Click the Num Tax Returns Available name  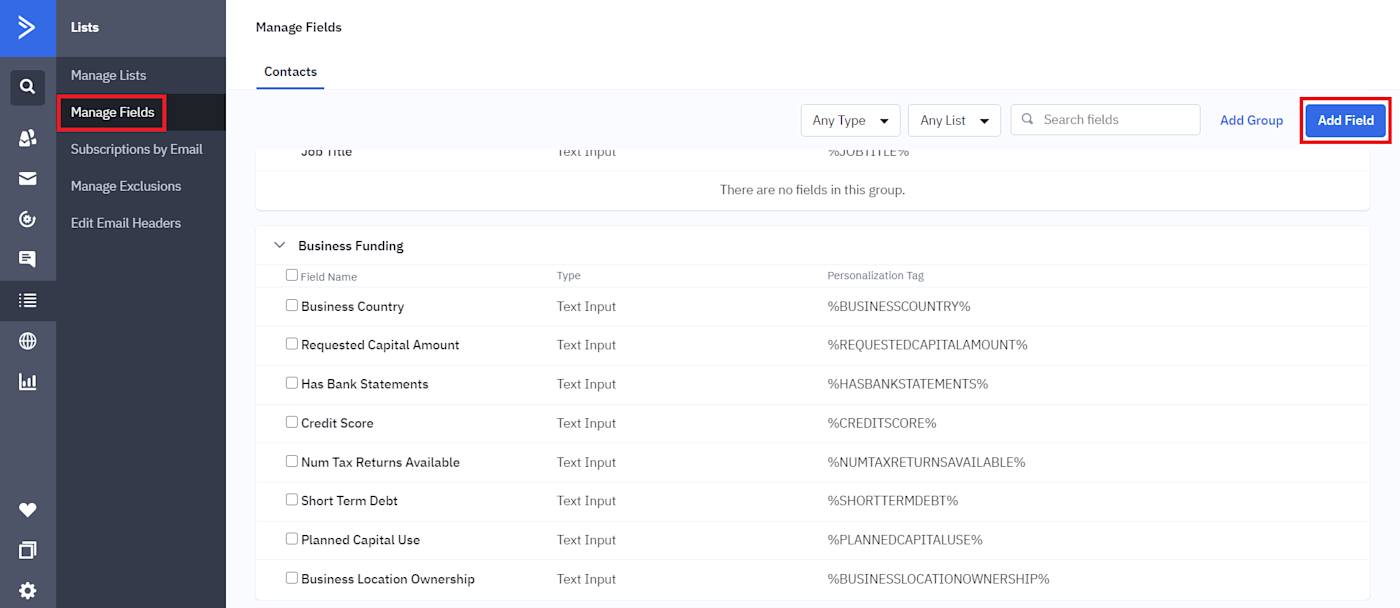(x=380, y=462)
